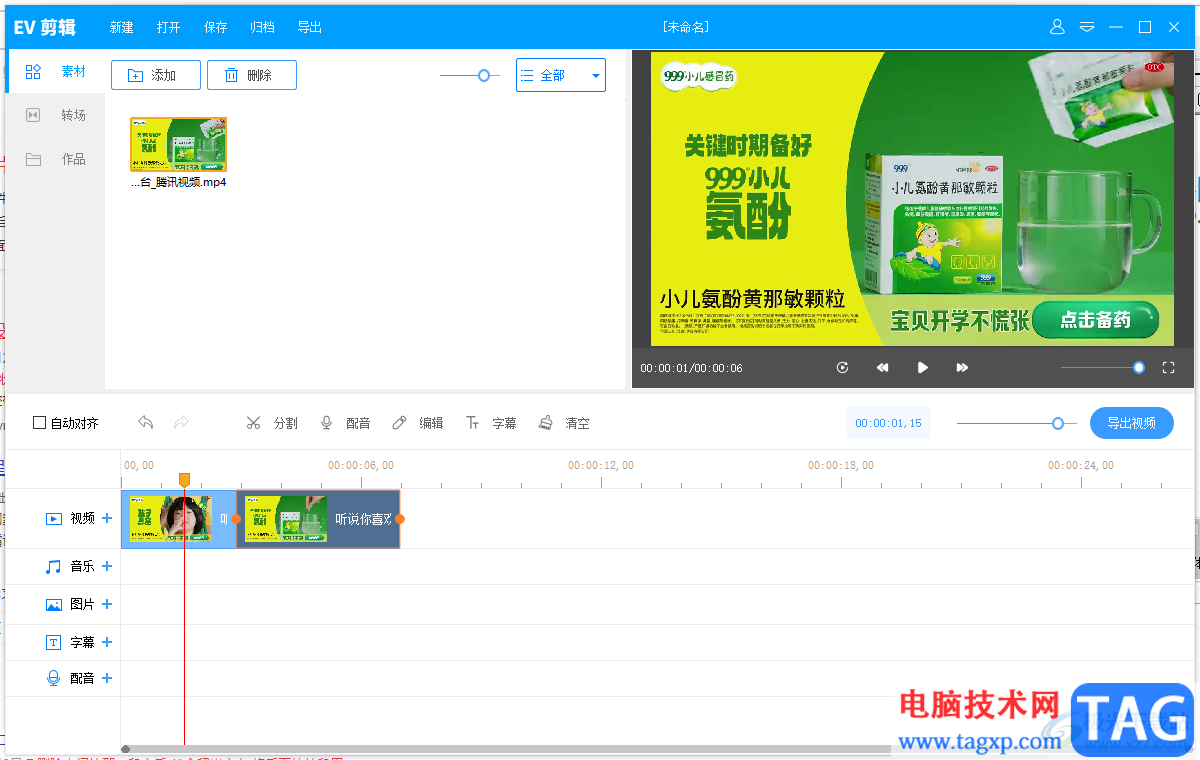Click 保存 in the top bar
The width and height of the screenshot is (1200, 760).
(216, 27)
